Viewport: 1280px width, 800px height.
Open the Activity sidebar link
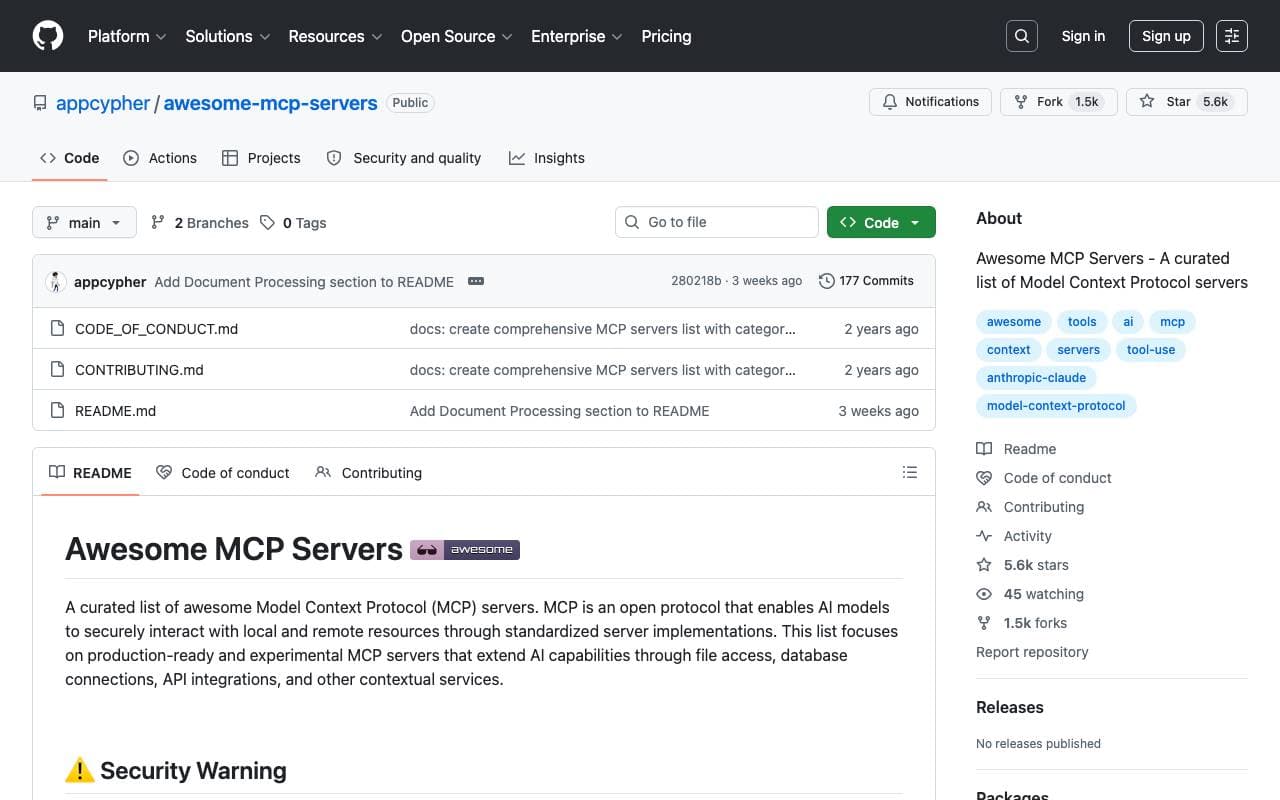point(1014,536)
